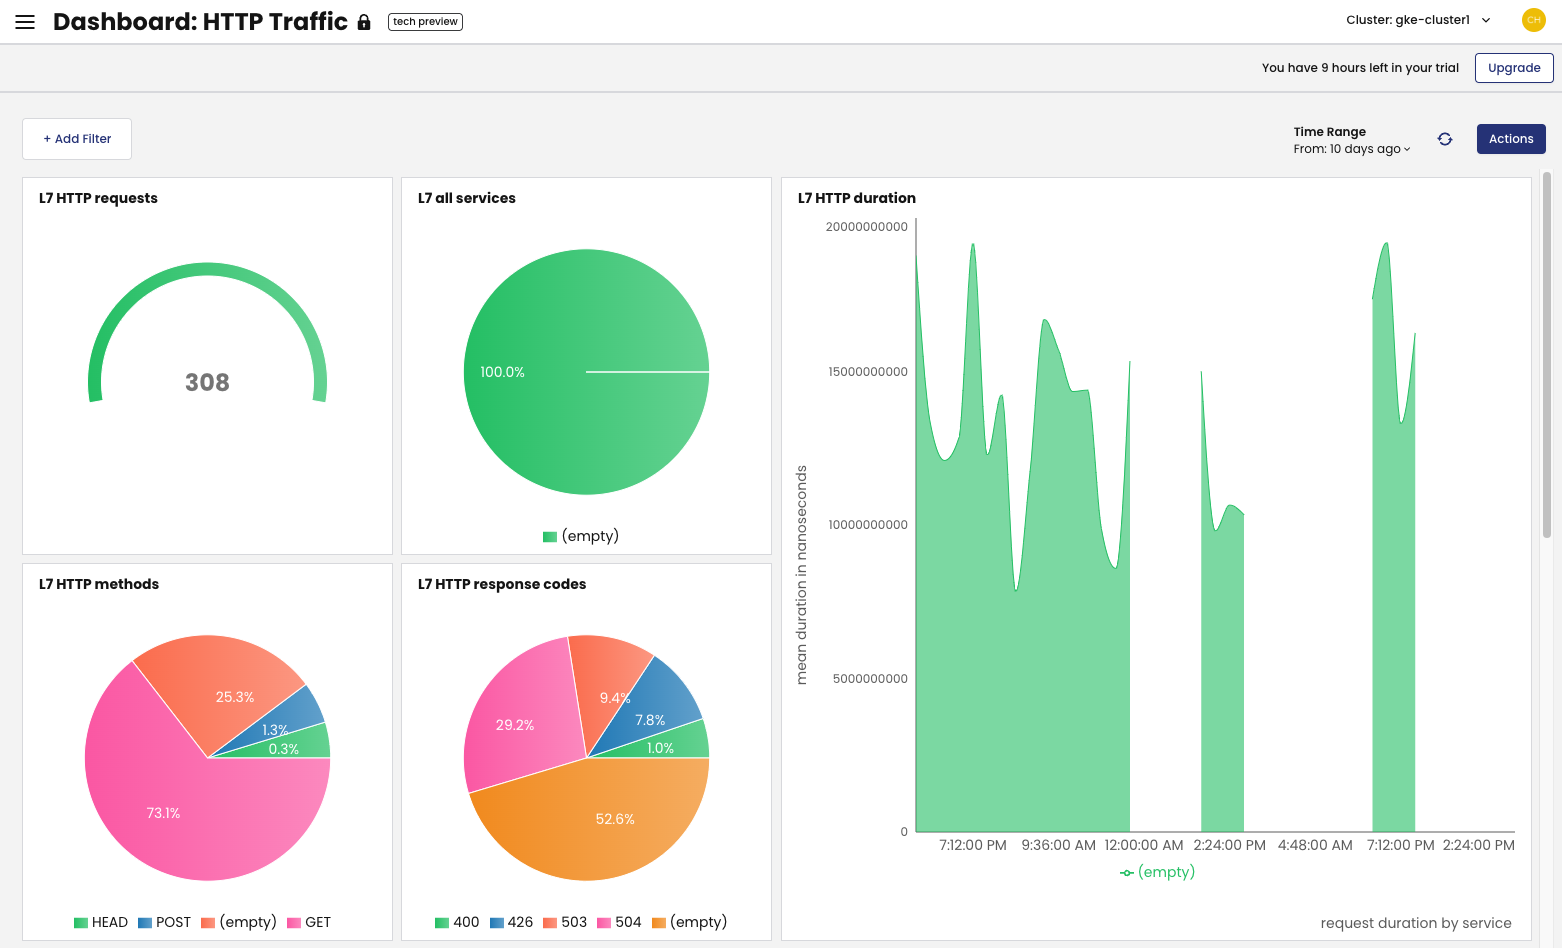Click the lock icon beside the dashboard title
This screenshot has height=948, width=1562.
(363, 21)
